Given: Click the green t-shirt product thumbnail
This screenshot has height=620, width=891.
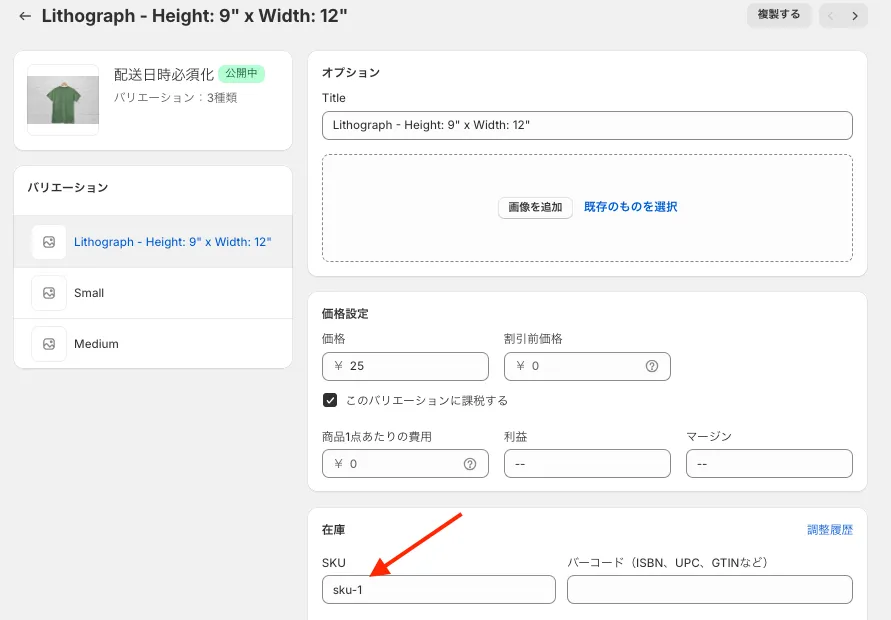Looking at the screenshot, I should (63, 100).
